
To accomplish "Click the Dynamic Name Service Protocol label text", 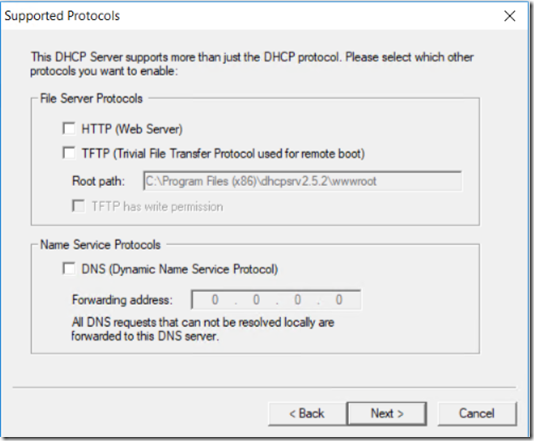I will coord(179,269).
